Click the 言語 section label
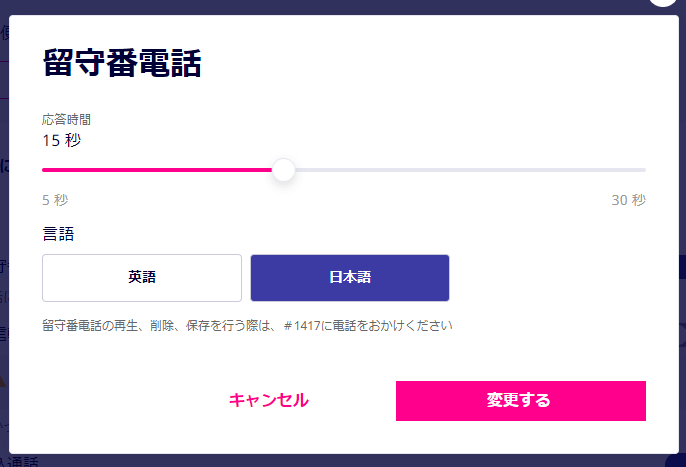The width and height of the screenshot is (686, 467). (58, 234)
